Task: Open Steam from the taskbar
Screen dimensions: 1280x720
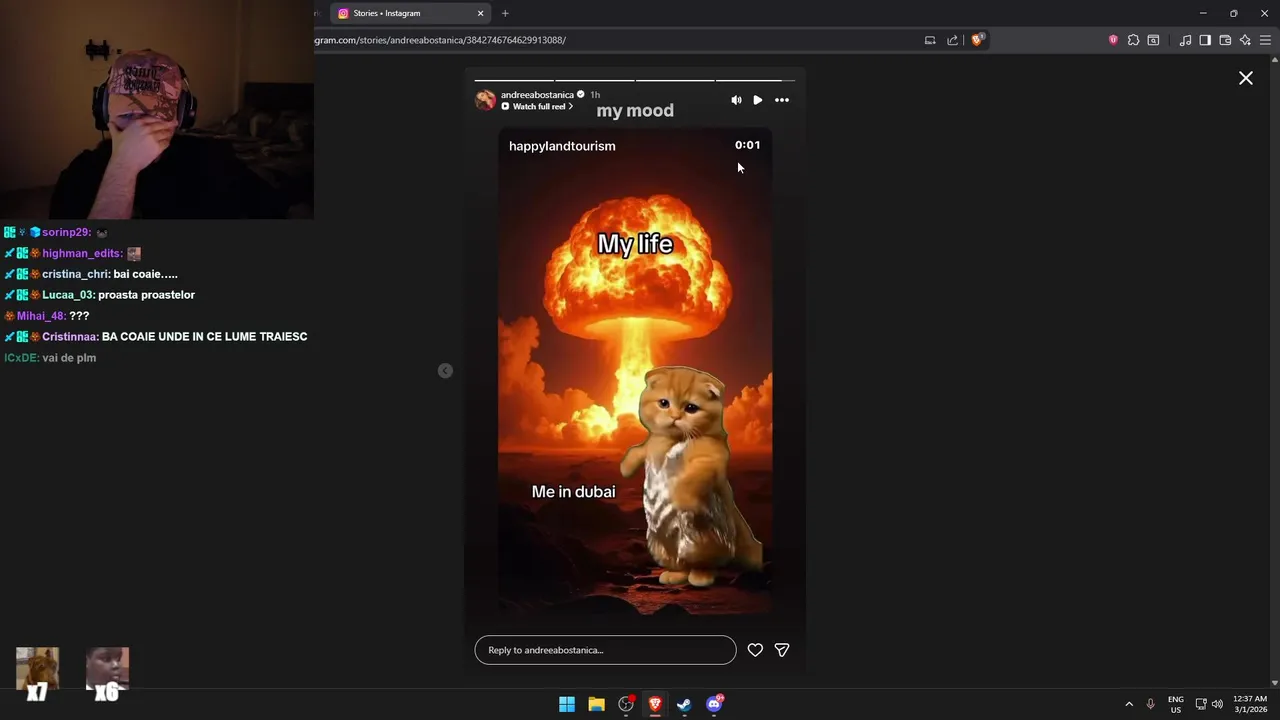Action: click(684, 704)
